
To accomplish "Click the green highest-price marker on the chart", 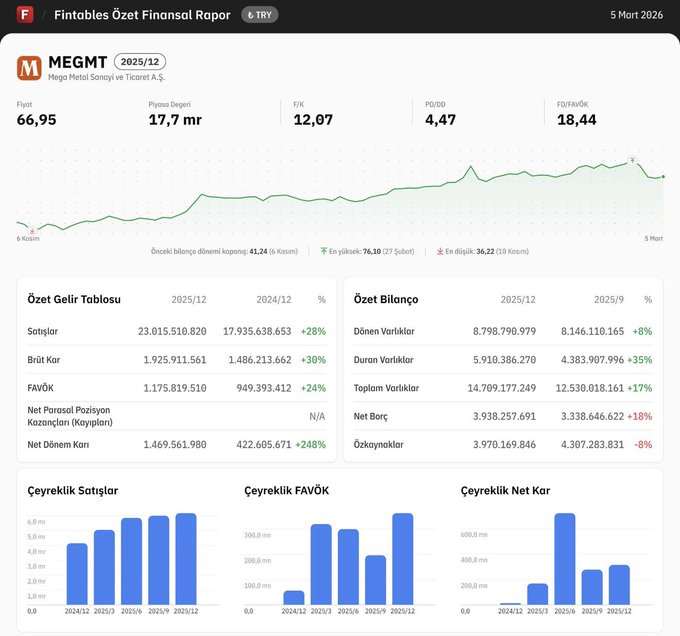I will pyautogui.click(x=632, y=160).
